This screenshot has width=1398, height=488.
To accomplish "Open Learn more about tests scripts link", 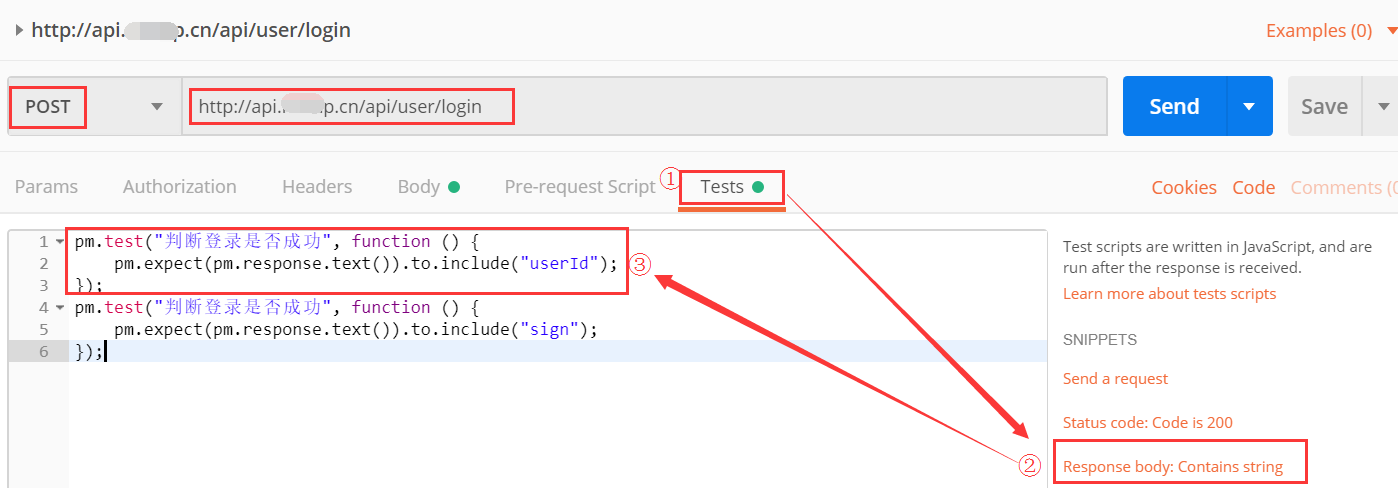I will 1169,294.
